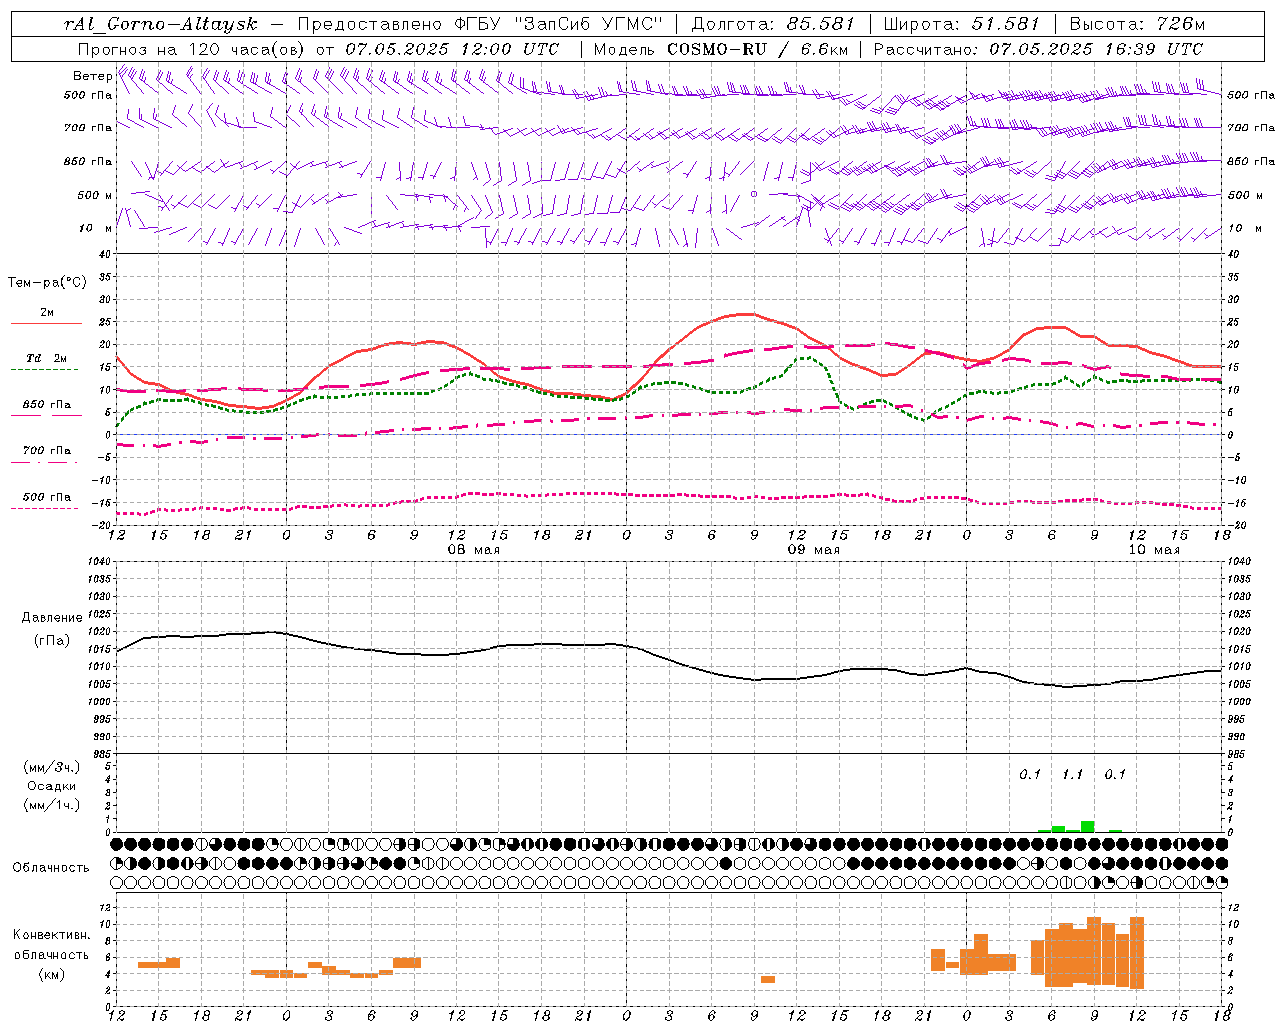The width and height of the screenshot is (1280, 1024).
Task: Select the 'Широта: 51.581' header field
Action: click(961, 24)
